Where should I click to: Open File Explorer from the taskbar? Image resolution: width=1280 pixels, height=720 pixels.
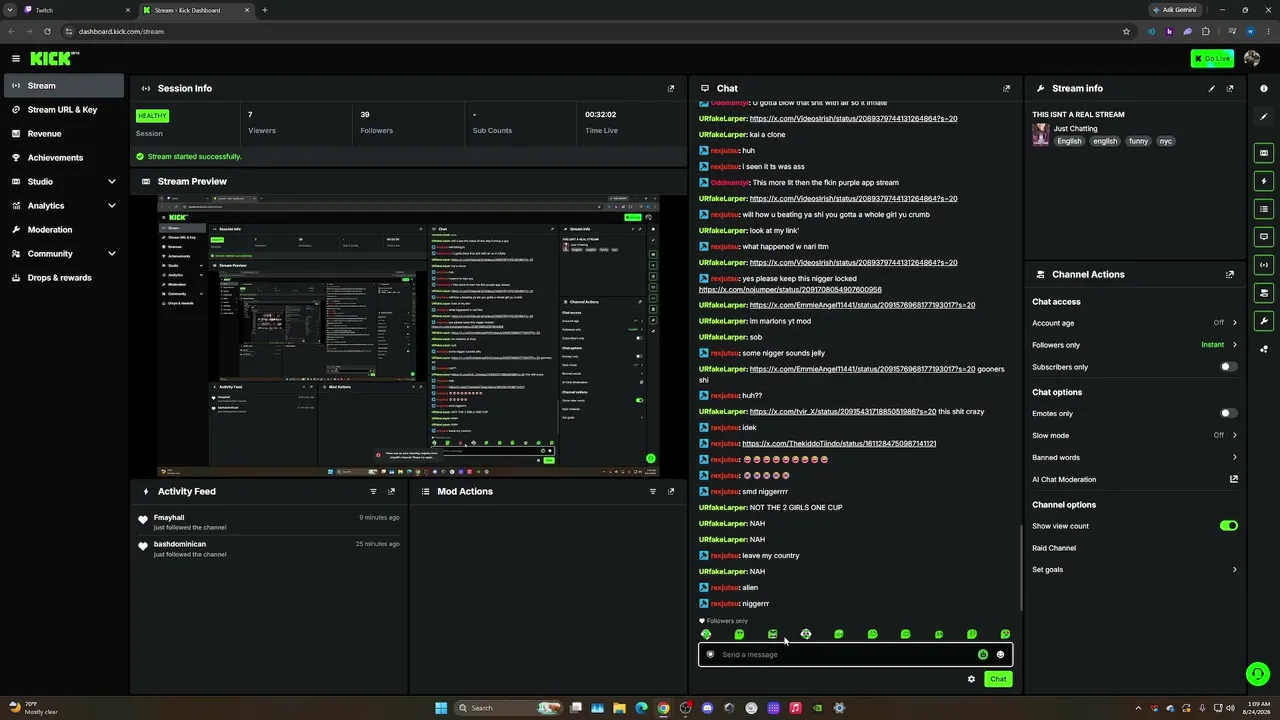coord(619,708)
